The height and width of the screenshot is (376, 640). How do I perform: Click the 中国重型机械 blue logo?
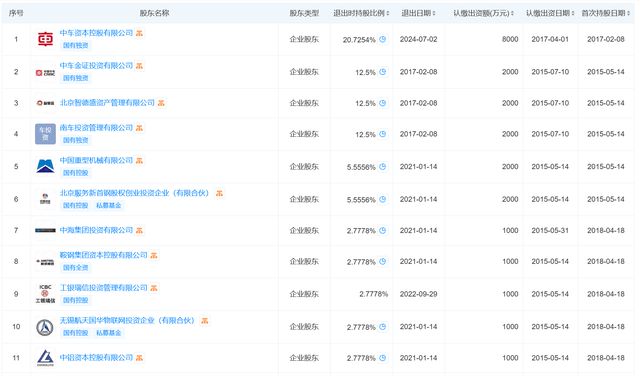click(x=45, y=167)
